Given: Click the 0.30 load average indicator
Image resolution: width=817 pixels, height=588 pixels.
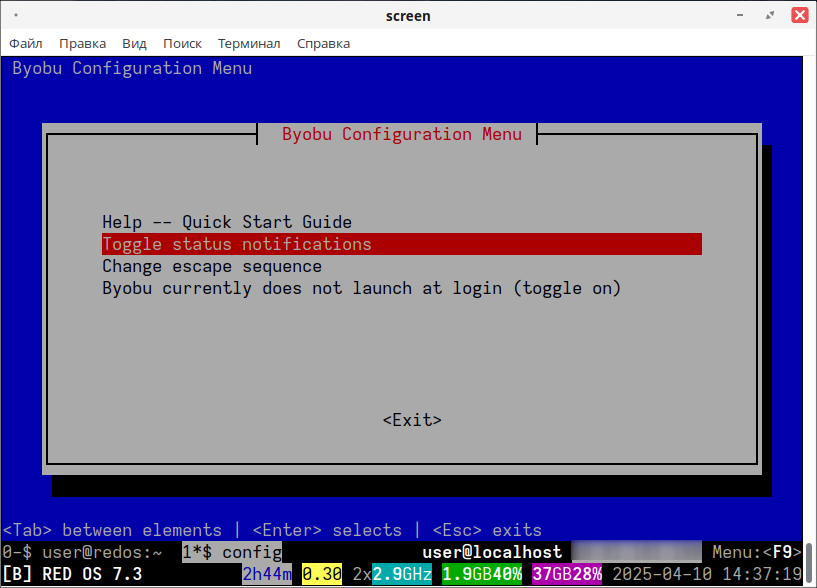Looking at the screenshot, I should 322,574.
